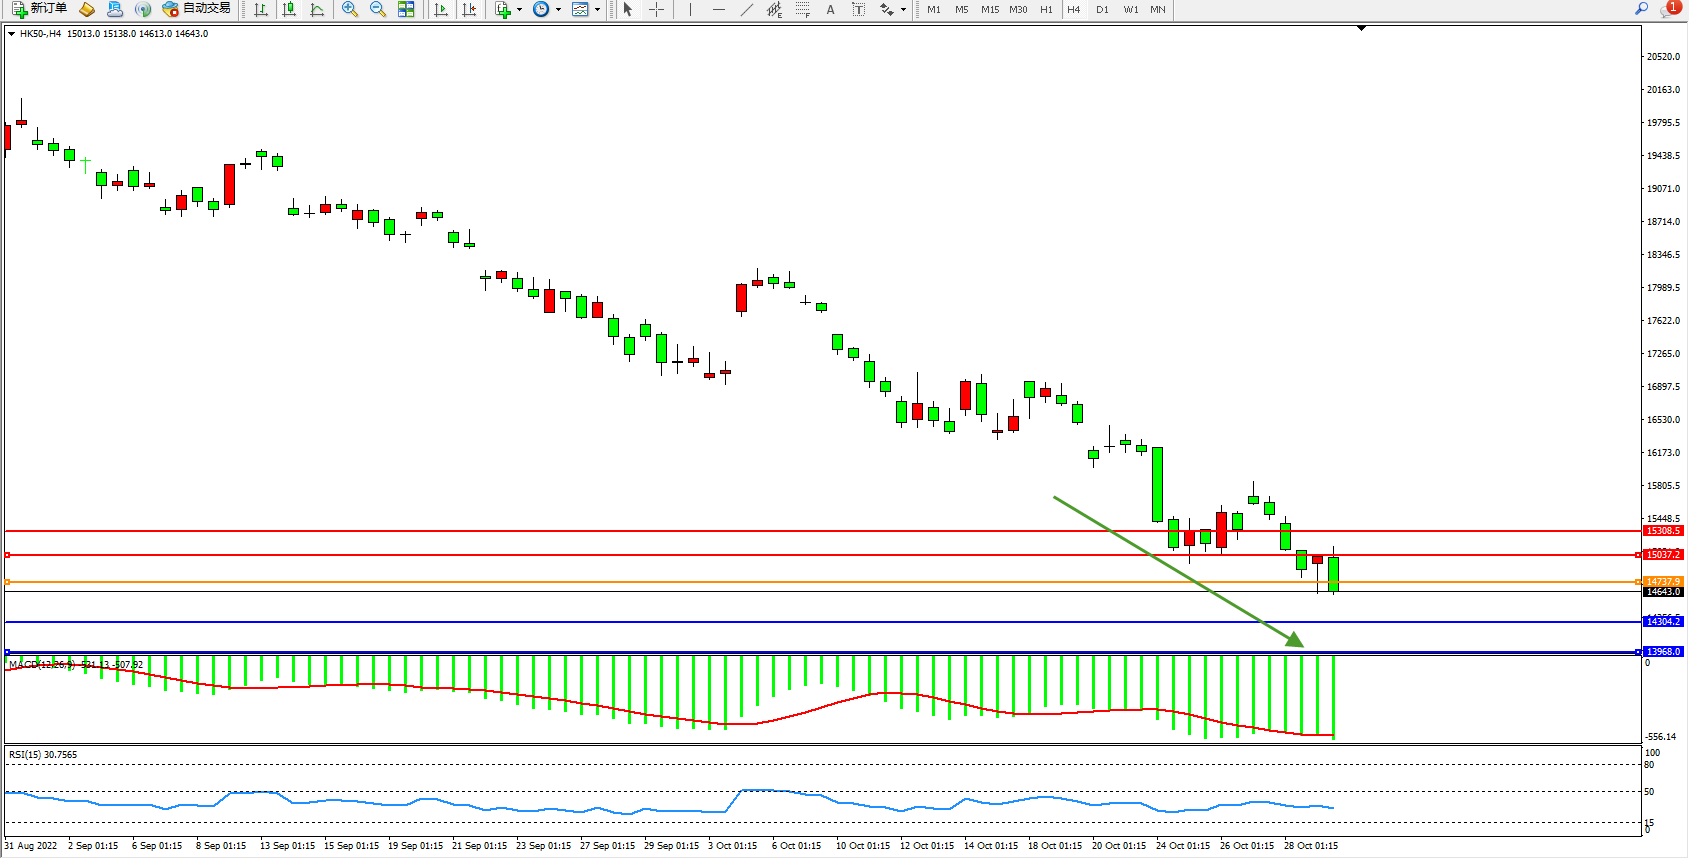Switch chart to bar chart display
This screenshot has height=859, width=1689.
tap(261, 9)
